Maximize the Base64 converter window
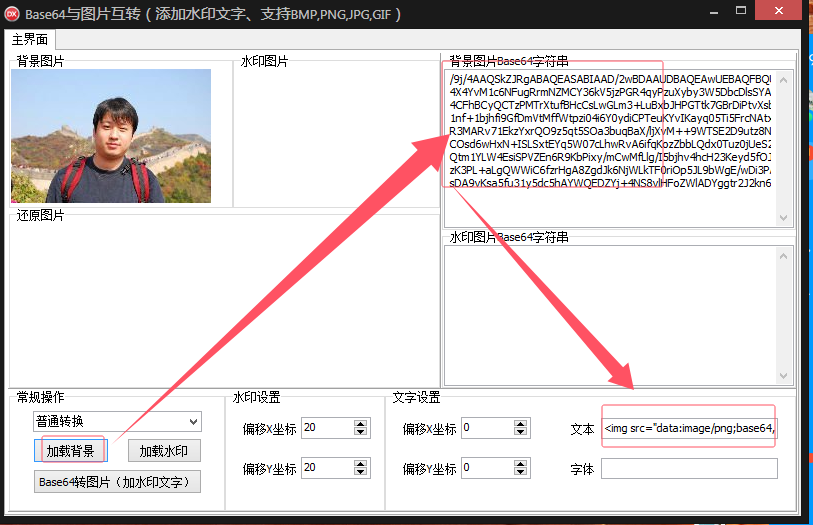Viewport: 813px width, 525px height. pos(741,11)
